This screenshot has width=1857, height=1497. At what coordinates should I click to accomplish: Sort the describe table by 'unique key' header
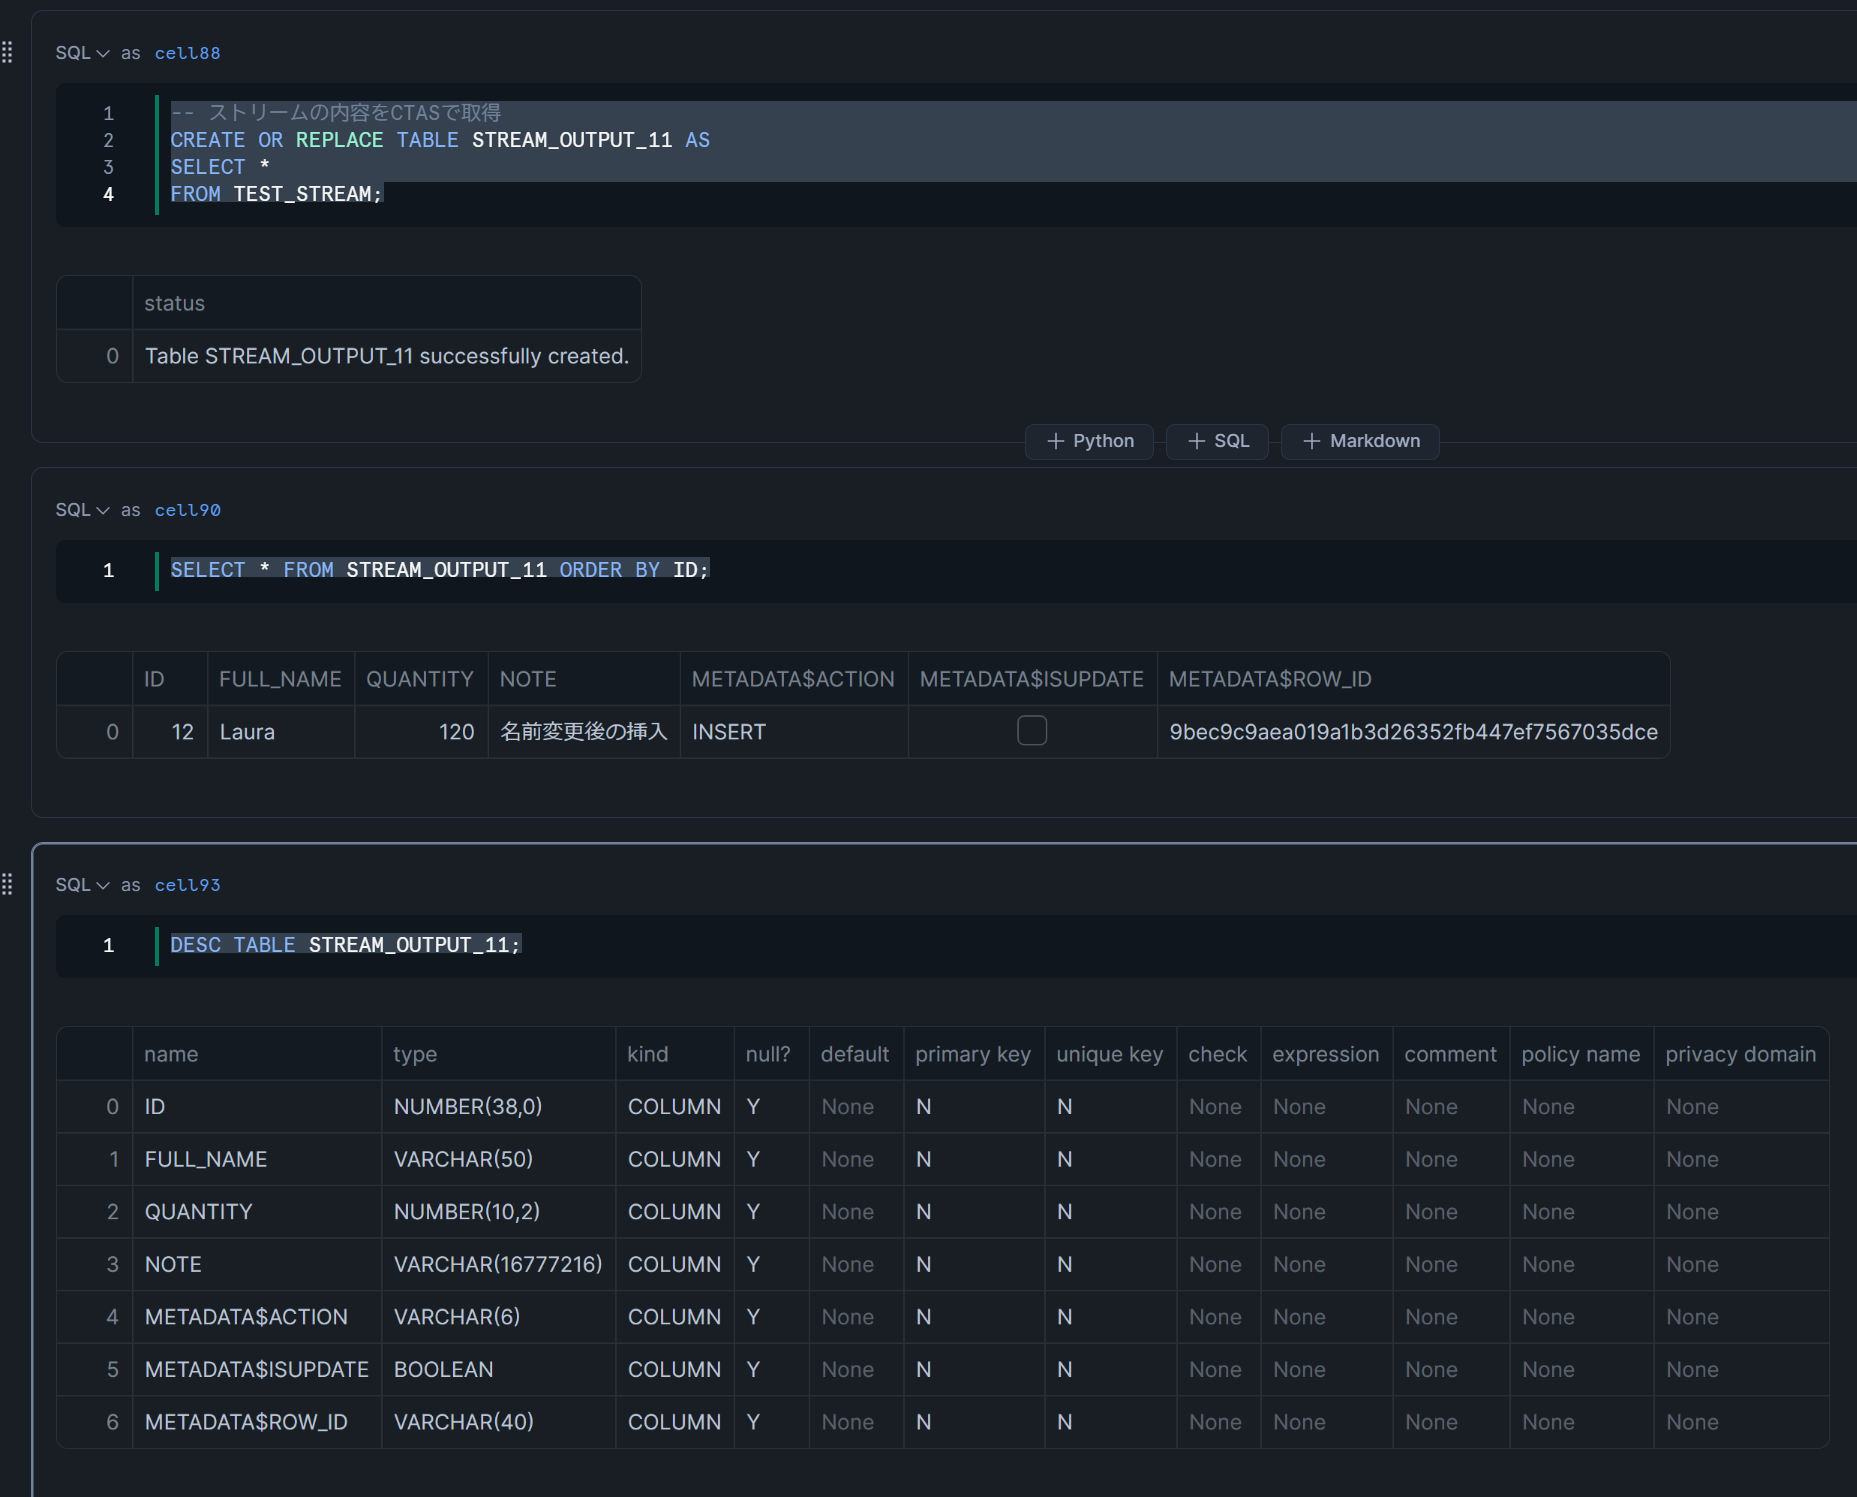1110,1054
